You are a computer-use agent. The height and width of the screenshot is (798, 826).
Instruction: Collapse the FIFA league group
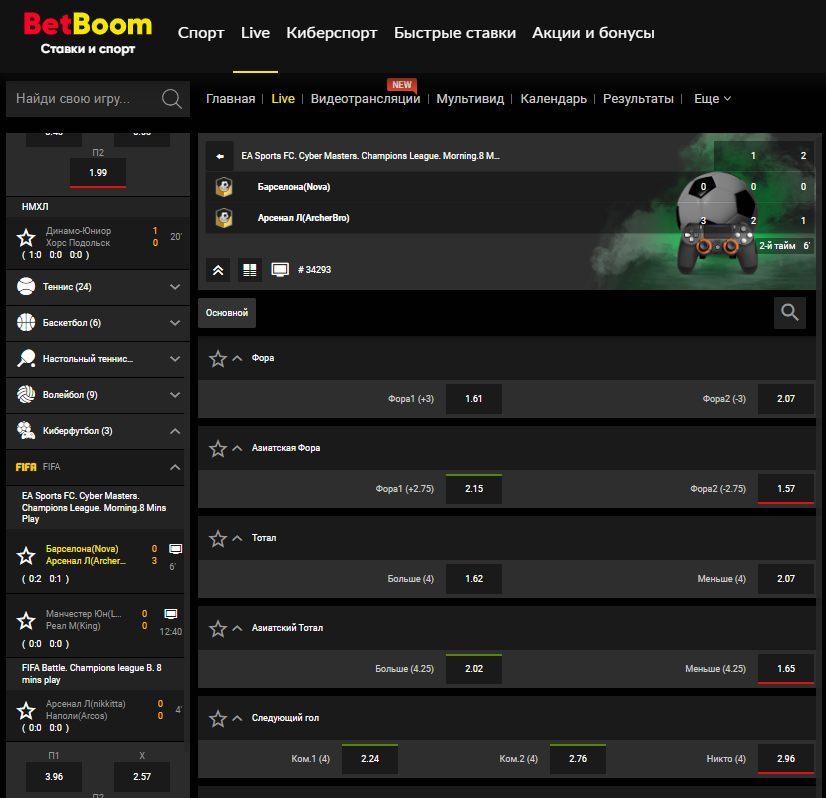coord(175,467)
